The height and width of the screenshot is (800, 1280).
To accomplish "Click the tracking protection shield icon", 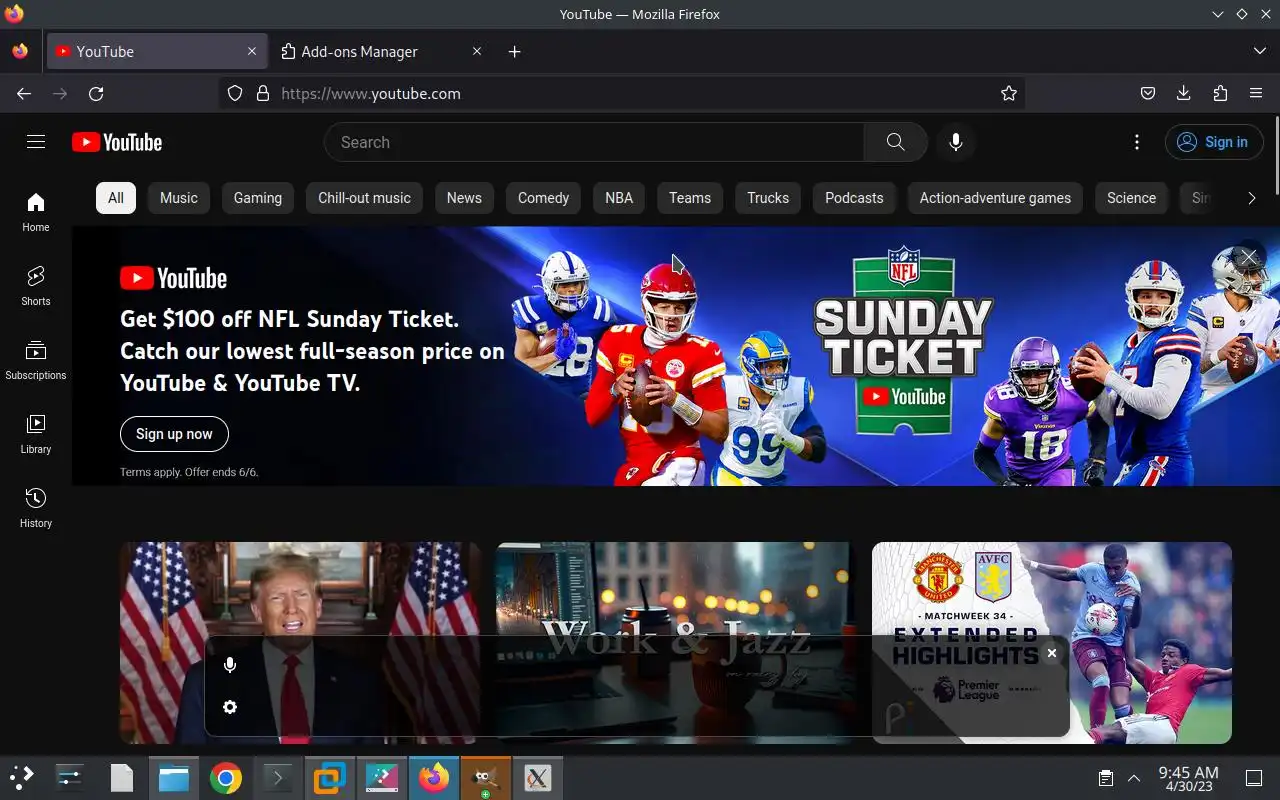I will [235, 93].
